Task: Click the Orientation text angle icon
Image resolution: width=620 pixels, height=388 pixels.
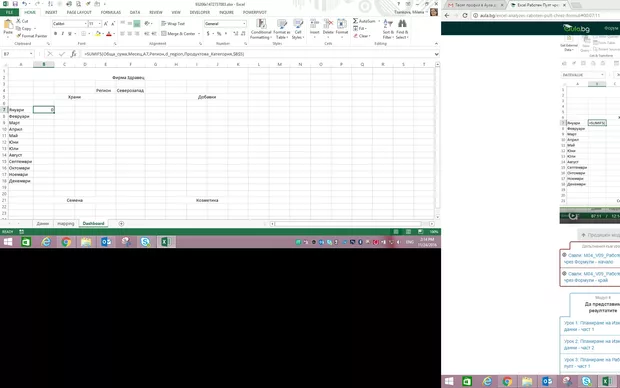Action: pyautogui.click(x=147, y=24)
